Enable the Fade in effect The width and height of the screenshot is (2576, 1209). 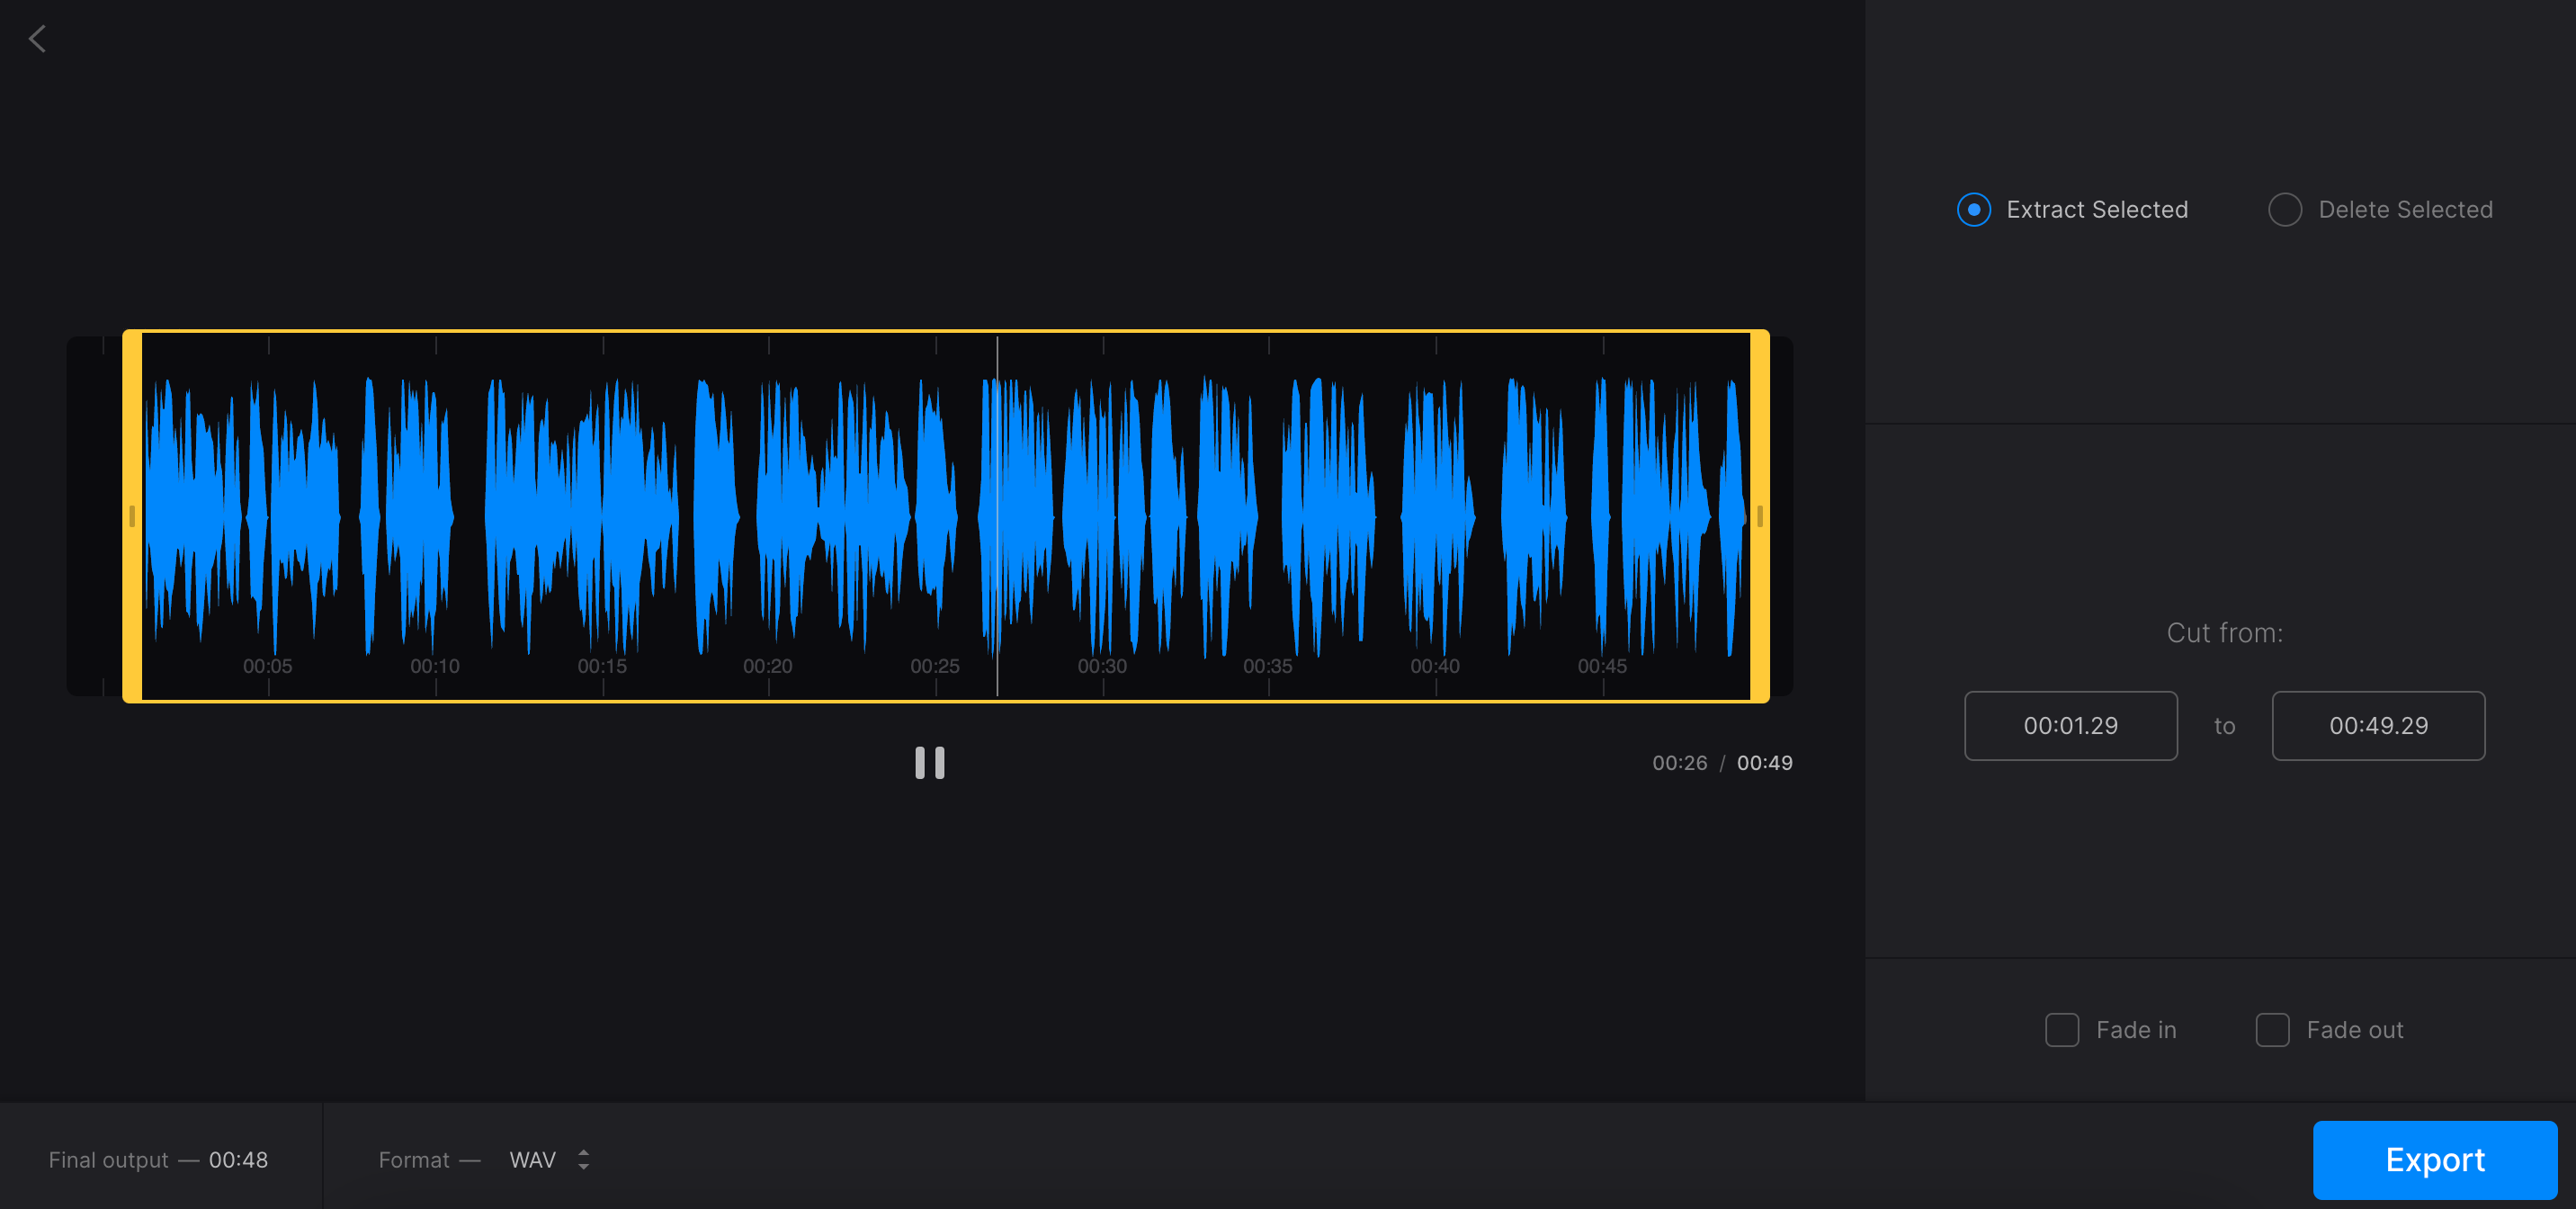tap(2062, 1029)
